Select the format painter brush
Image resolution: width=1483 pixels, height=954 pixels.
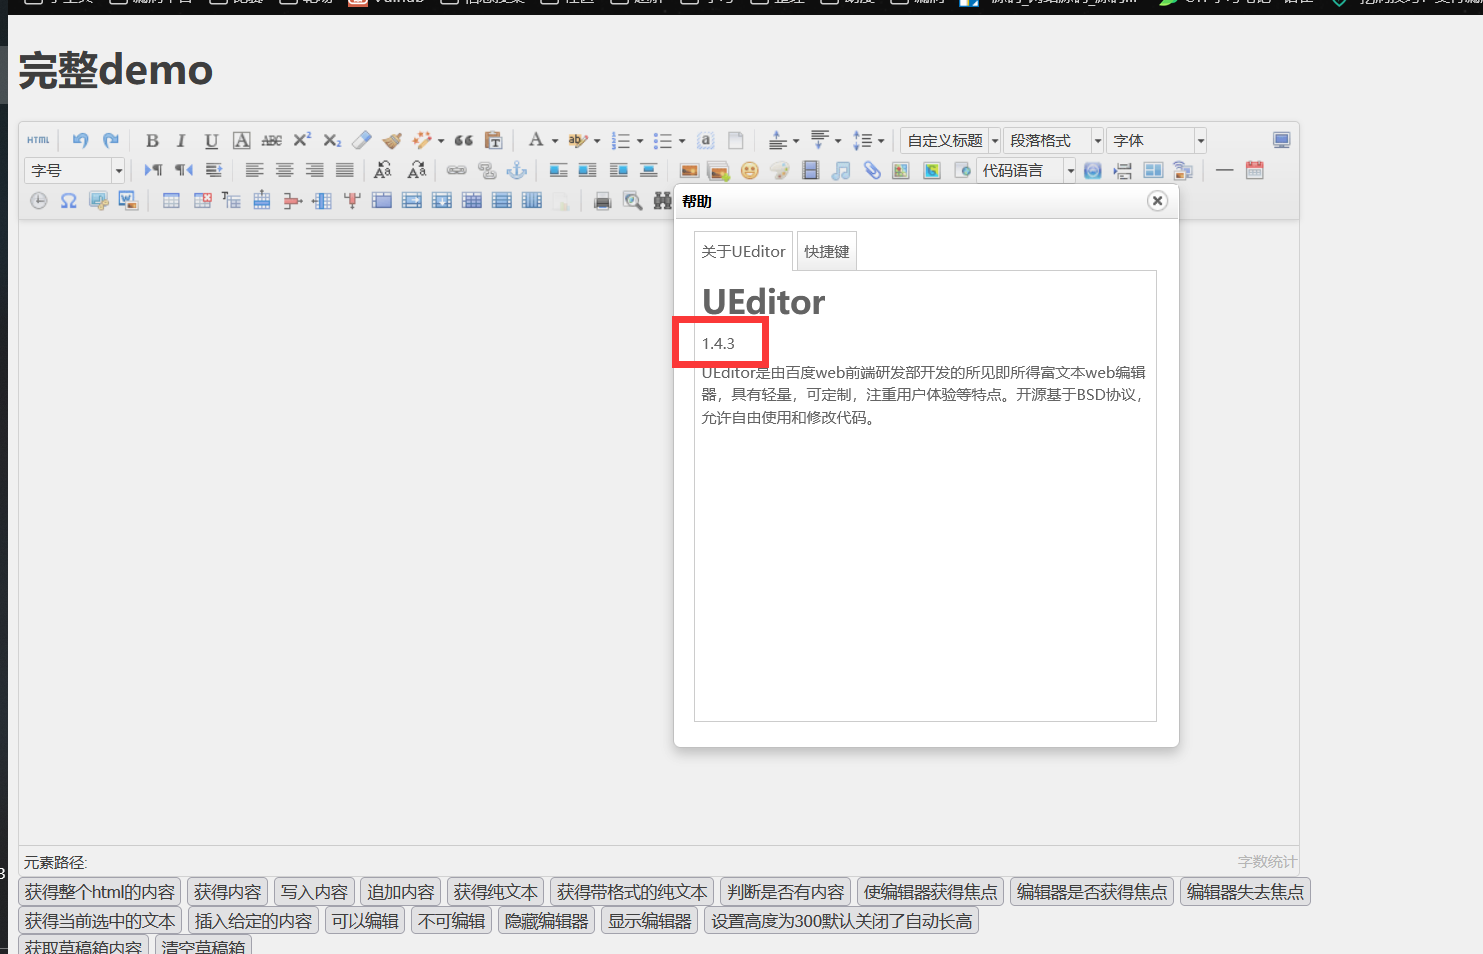point(392,140)
